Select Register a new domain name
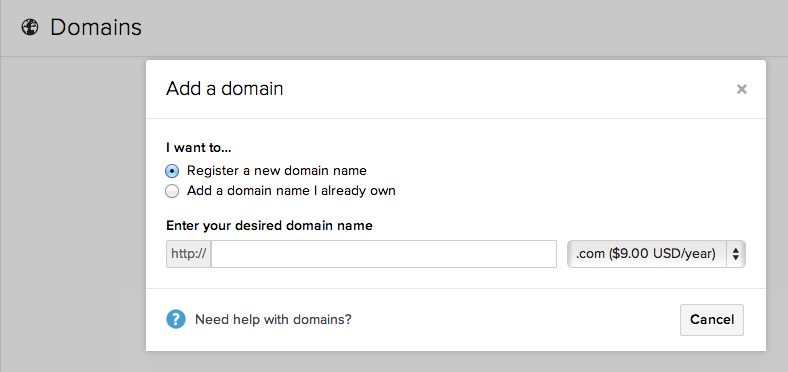 [x=172, y=171]
